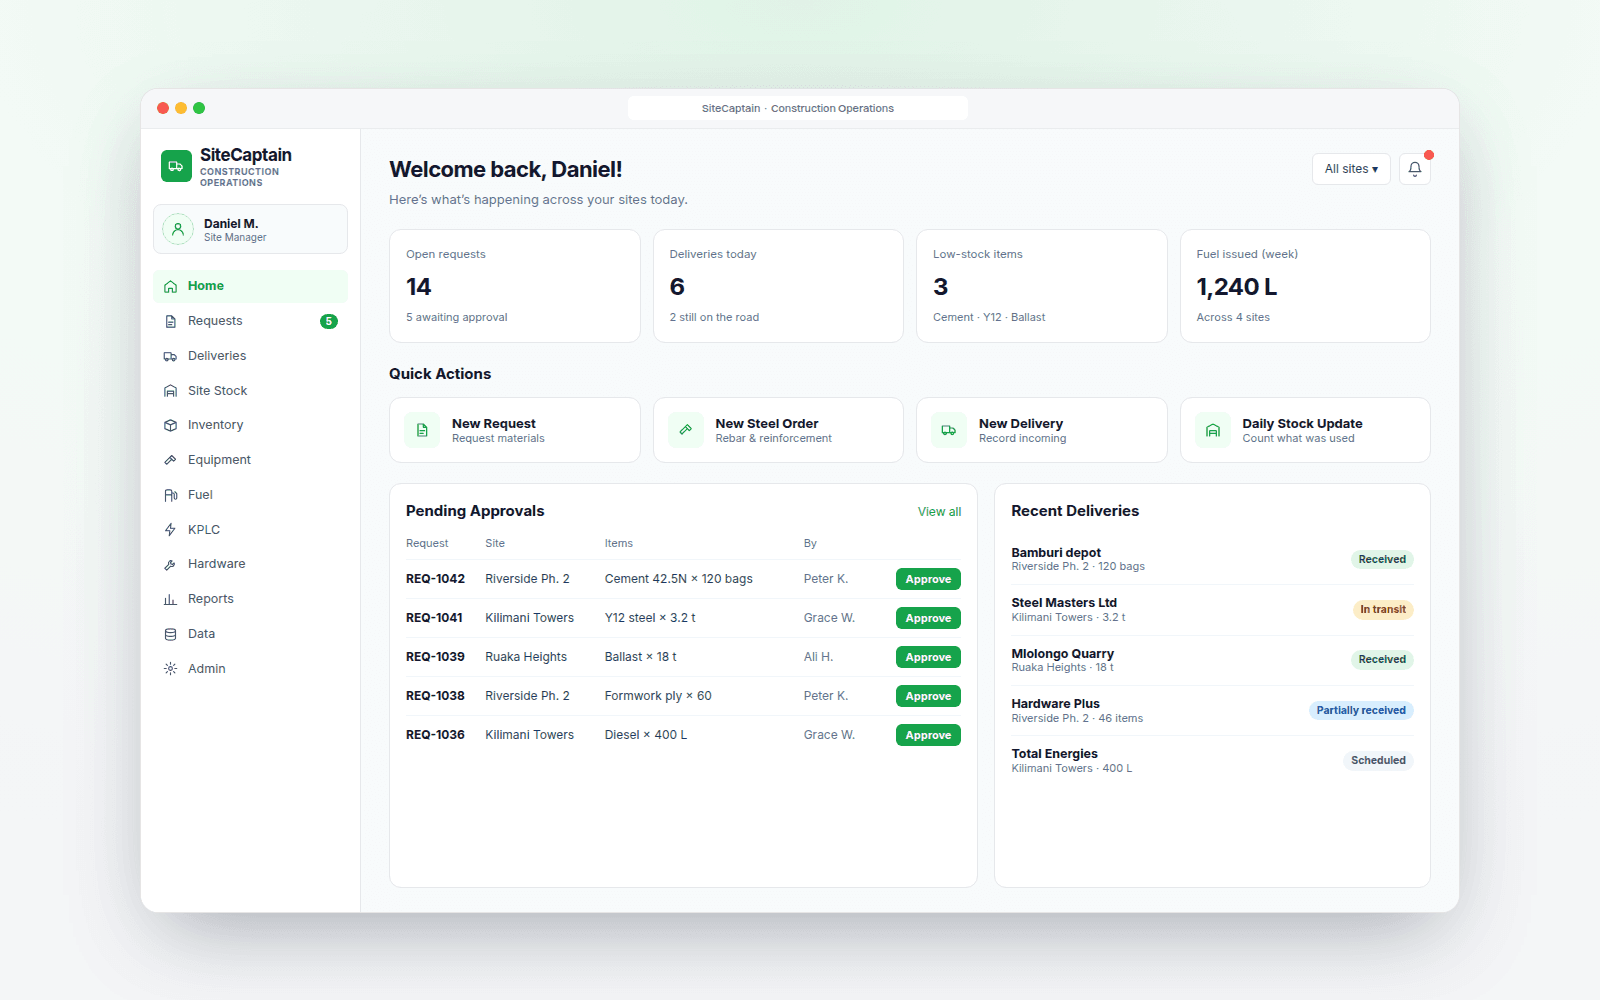Viewport: 1600px width, 1000px height.
Task: Click the In transit status badge
Action: [x=1383, y=610]
